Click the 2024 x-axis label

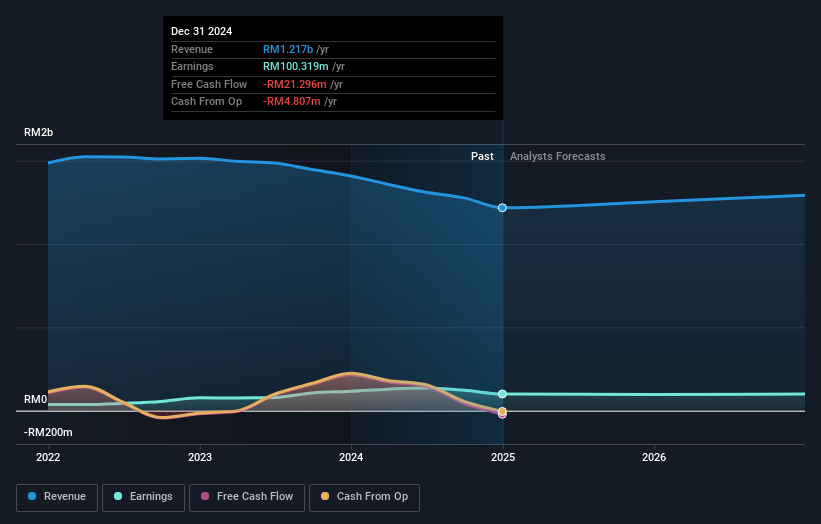[351, 458]
